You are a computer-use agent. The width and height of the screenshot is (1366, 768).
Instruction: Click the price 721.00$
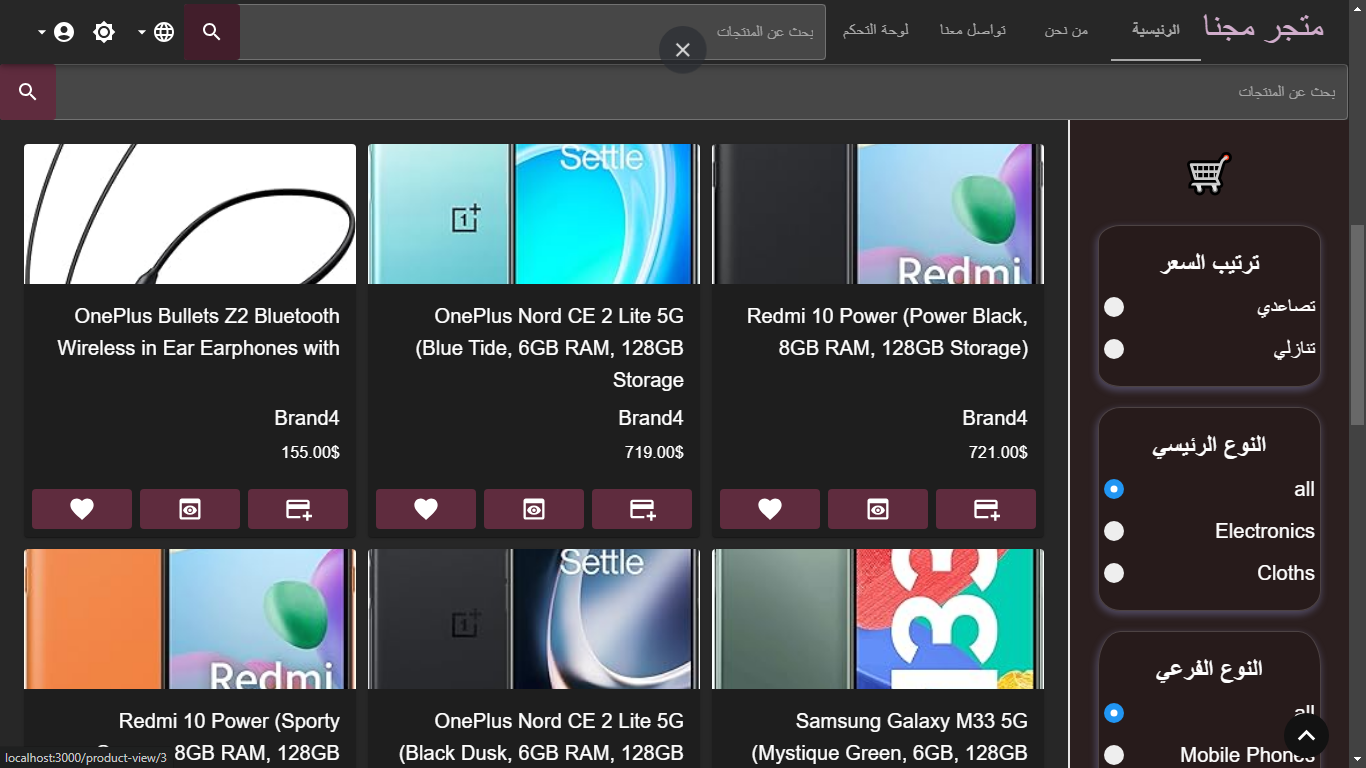pyautogui.click(x=998, y=452)
